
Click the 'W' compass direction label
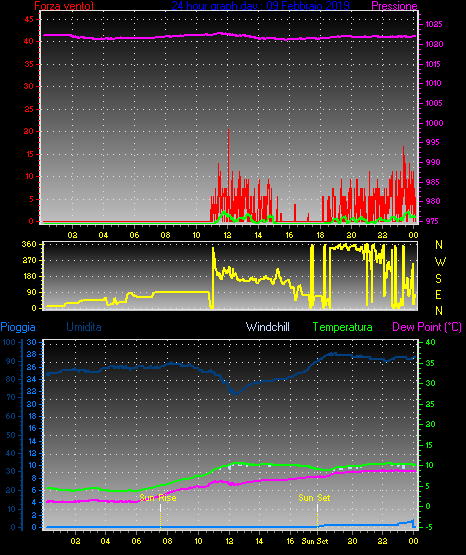click(440, 262)
